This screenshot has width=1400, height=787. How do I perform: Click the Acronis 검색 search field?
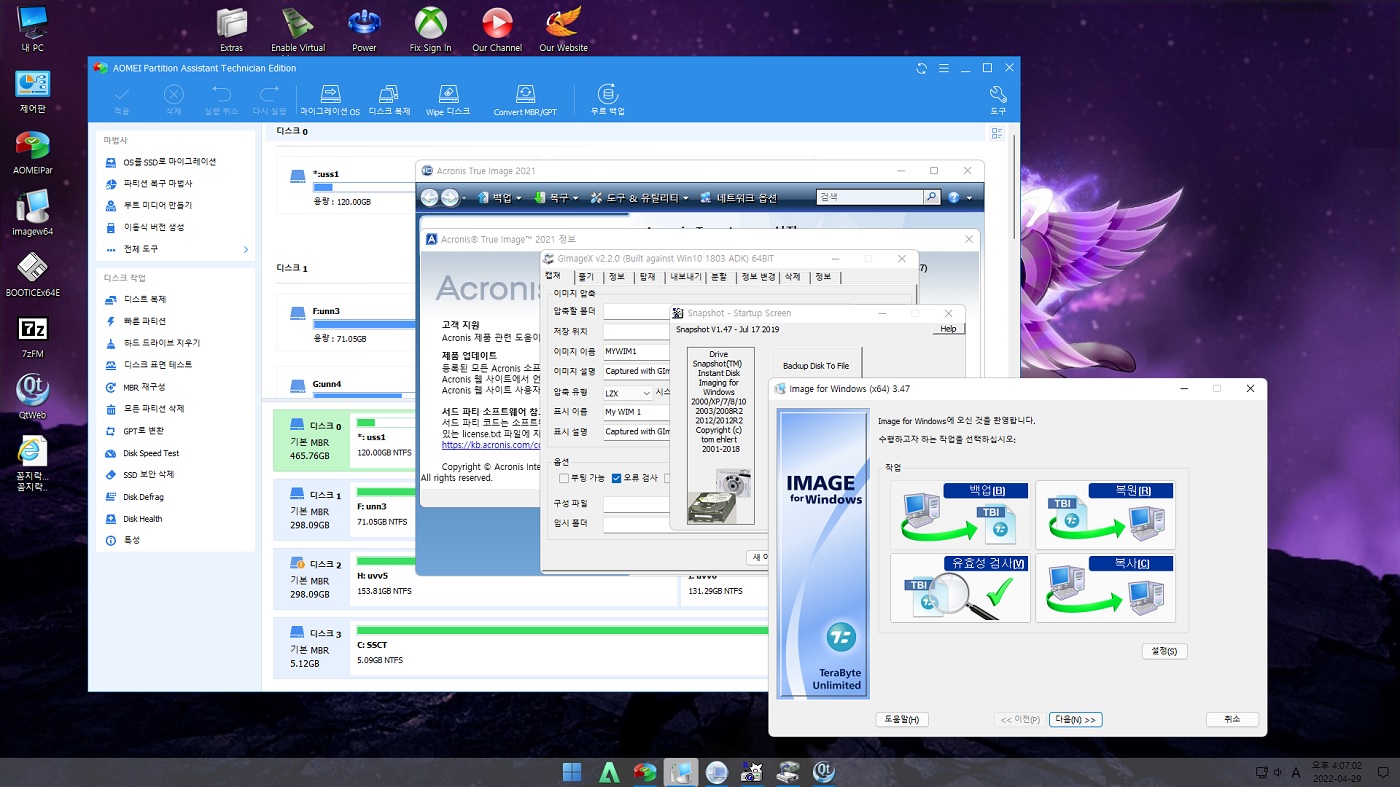coord(870,198)
